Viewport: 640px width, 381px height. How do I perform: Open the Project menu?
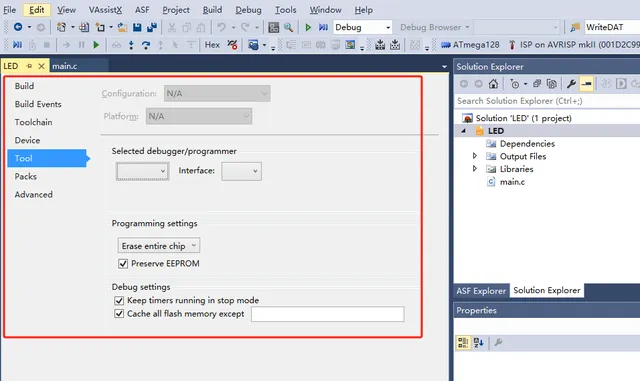click(176, 10)
